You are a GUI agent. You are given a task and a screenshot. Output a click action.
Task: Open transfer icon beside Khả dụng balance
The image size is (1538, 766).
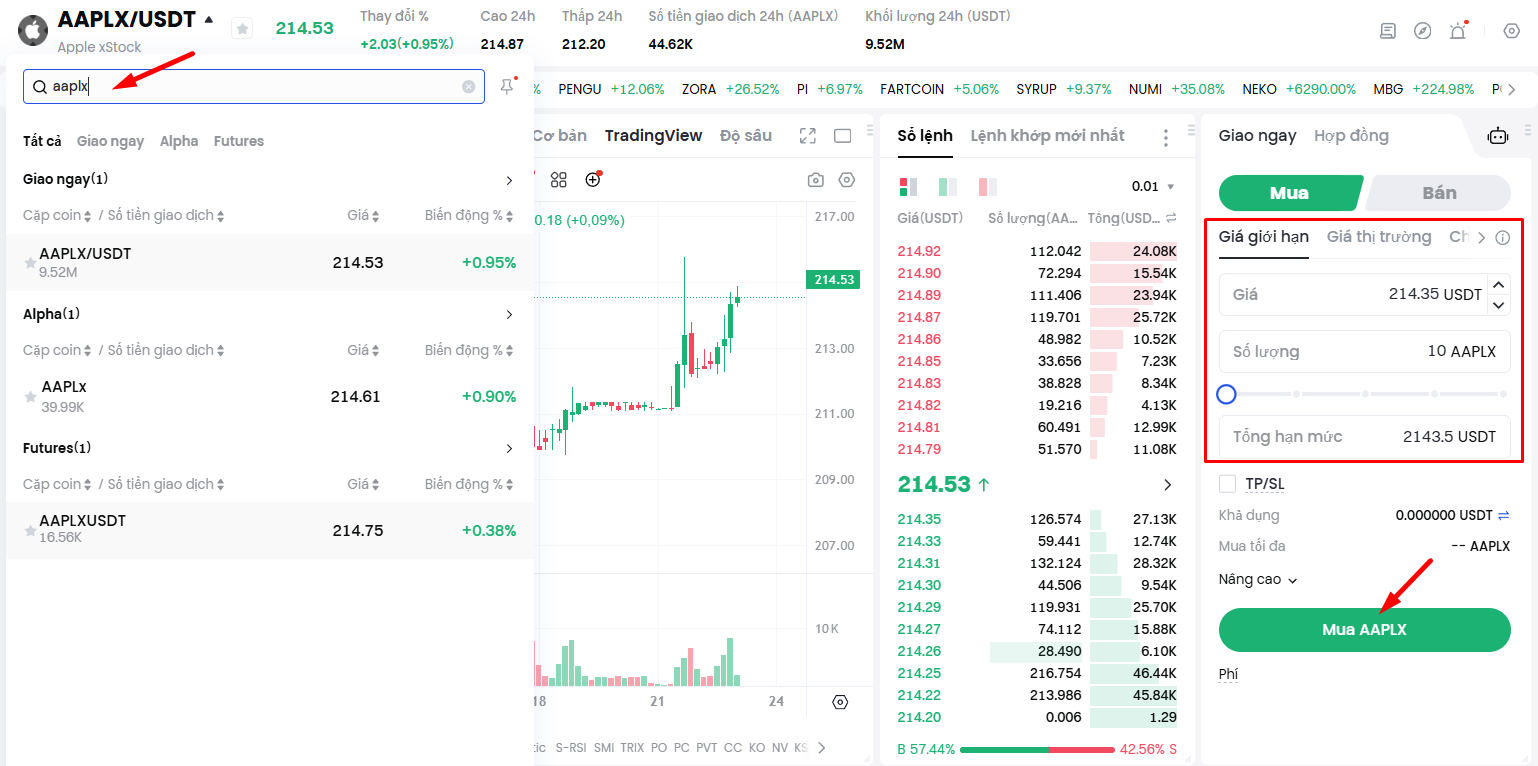pos(1503,516)
